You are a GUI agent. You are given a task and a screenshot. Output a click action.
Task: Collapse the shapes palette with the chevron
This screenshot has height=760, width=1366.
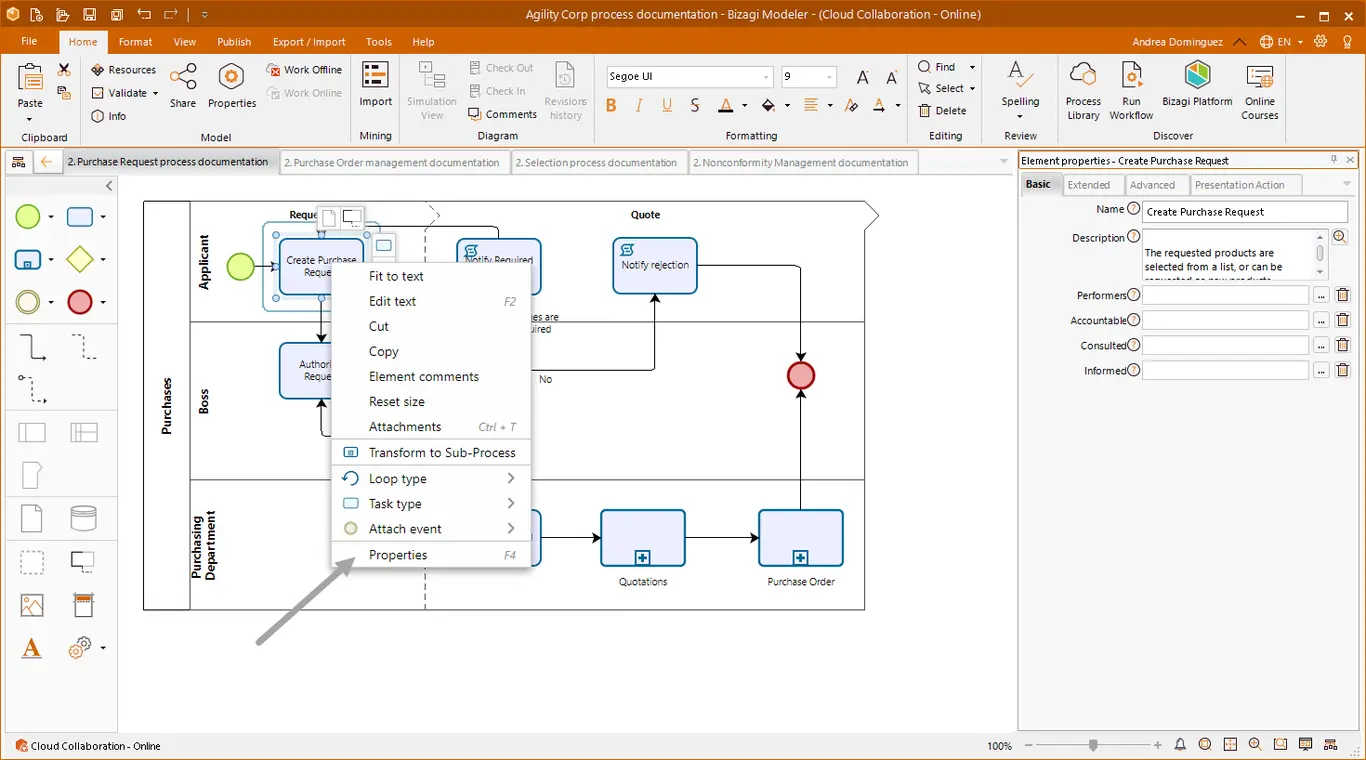(x=109, y=186)
